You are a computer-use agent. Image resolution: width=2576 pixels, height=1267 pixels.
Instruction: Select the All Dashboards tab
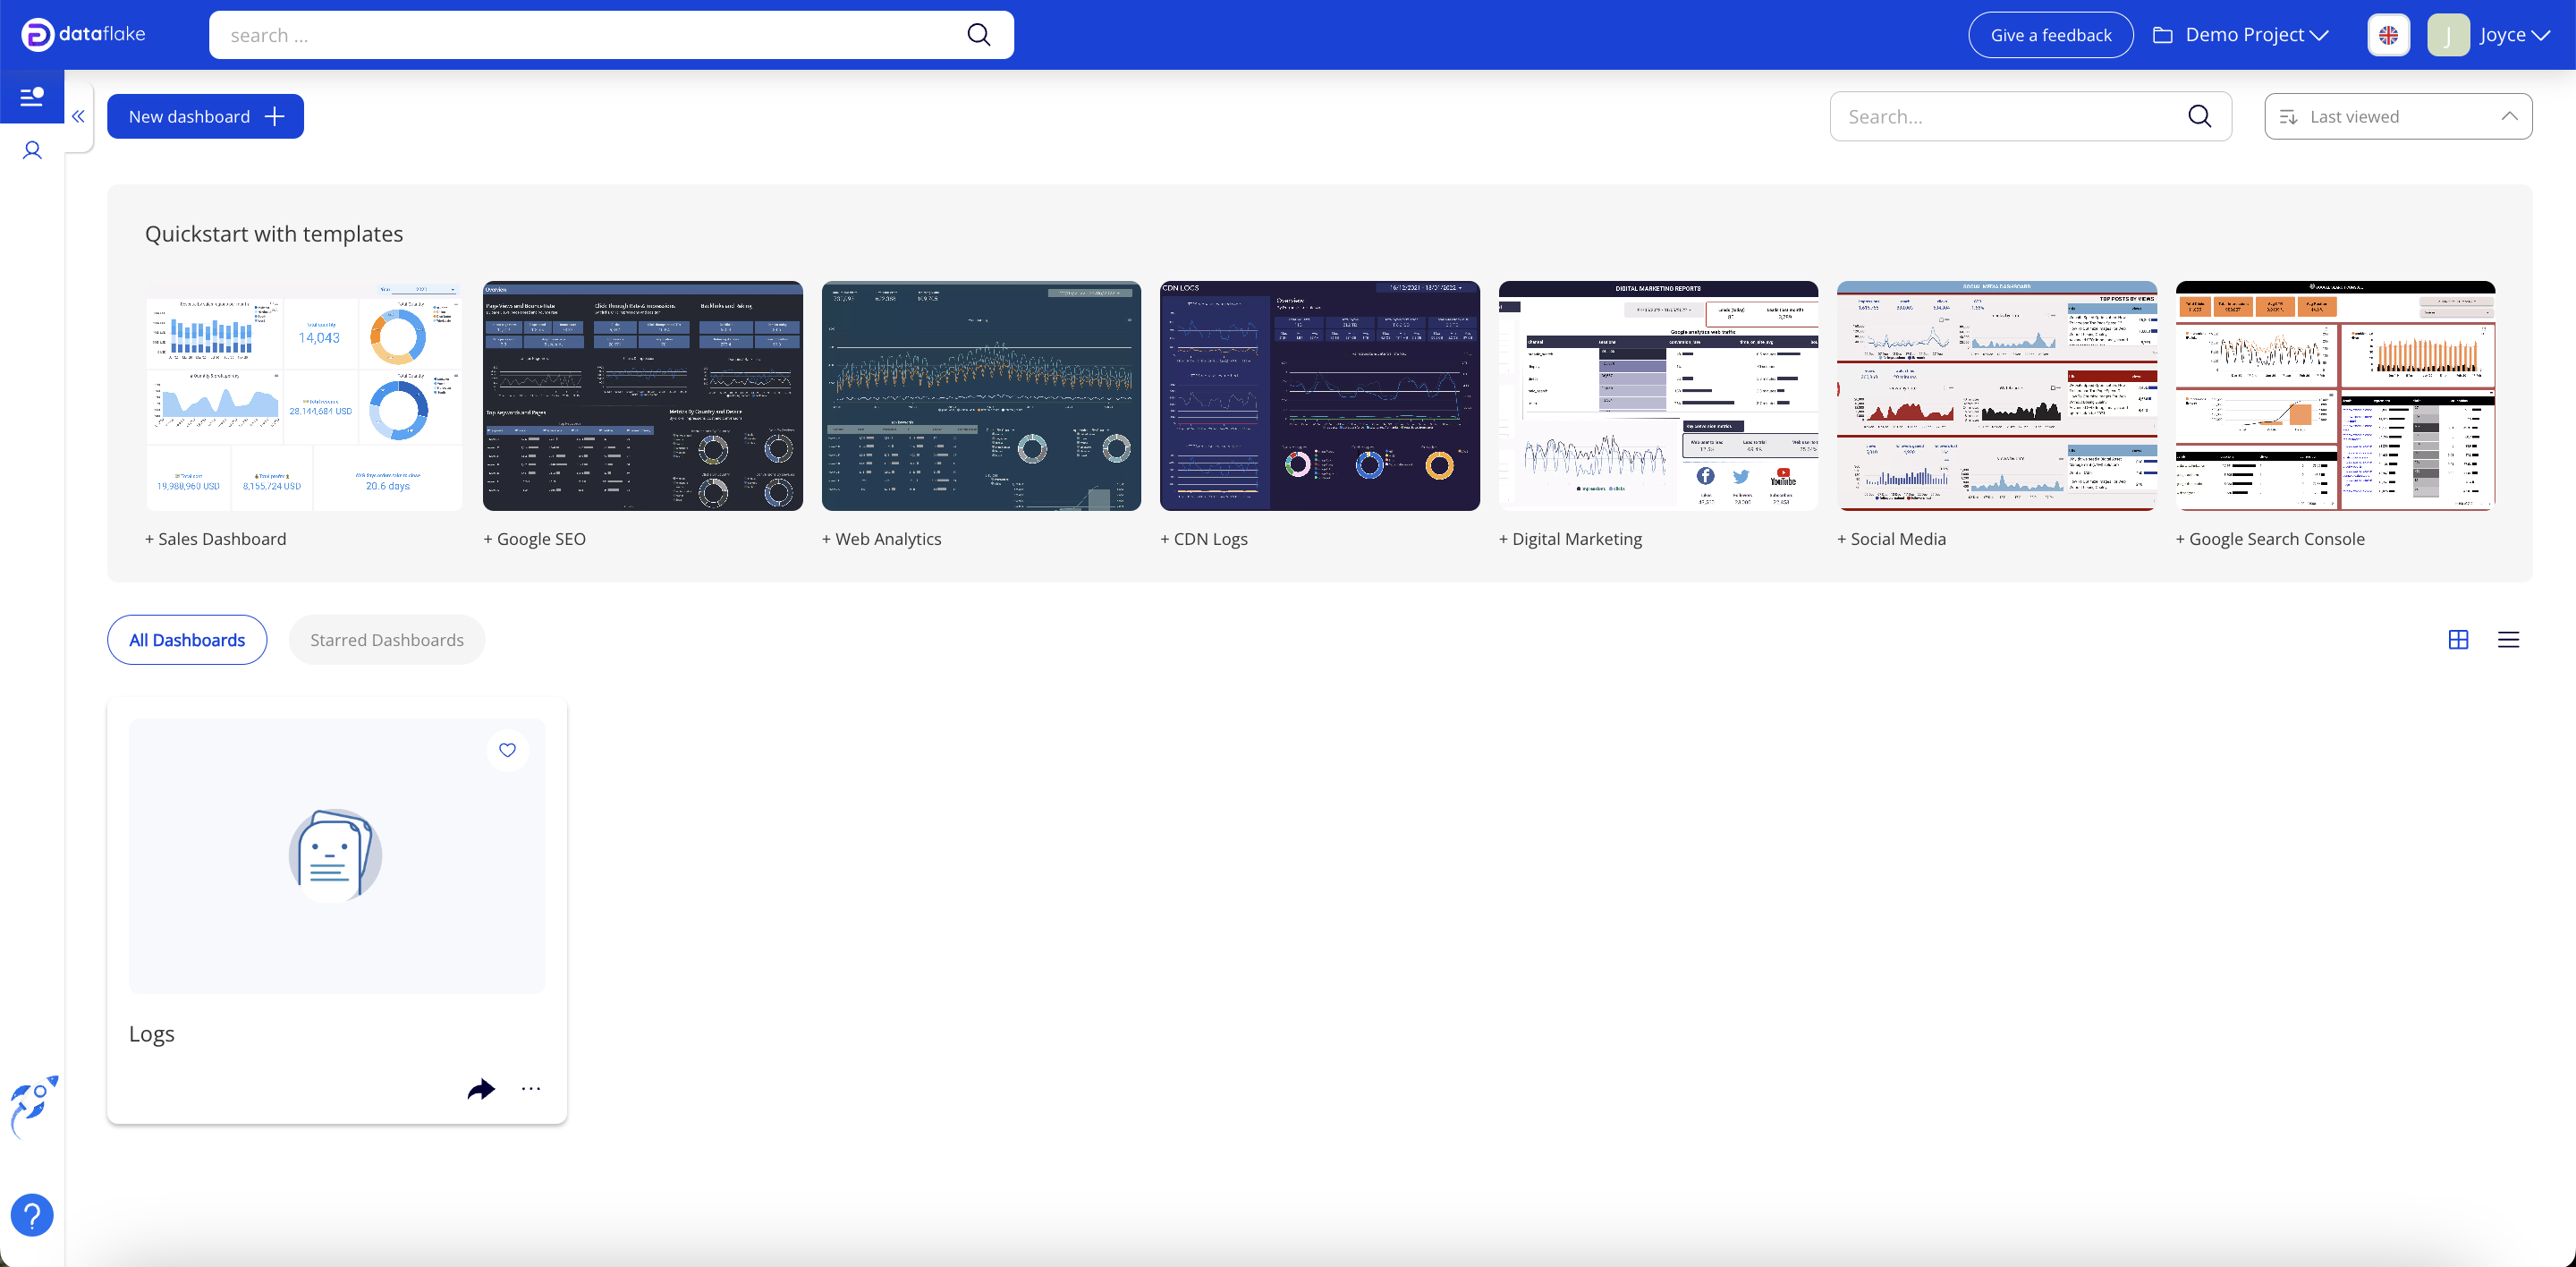[187, 640]
